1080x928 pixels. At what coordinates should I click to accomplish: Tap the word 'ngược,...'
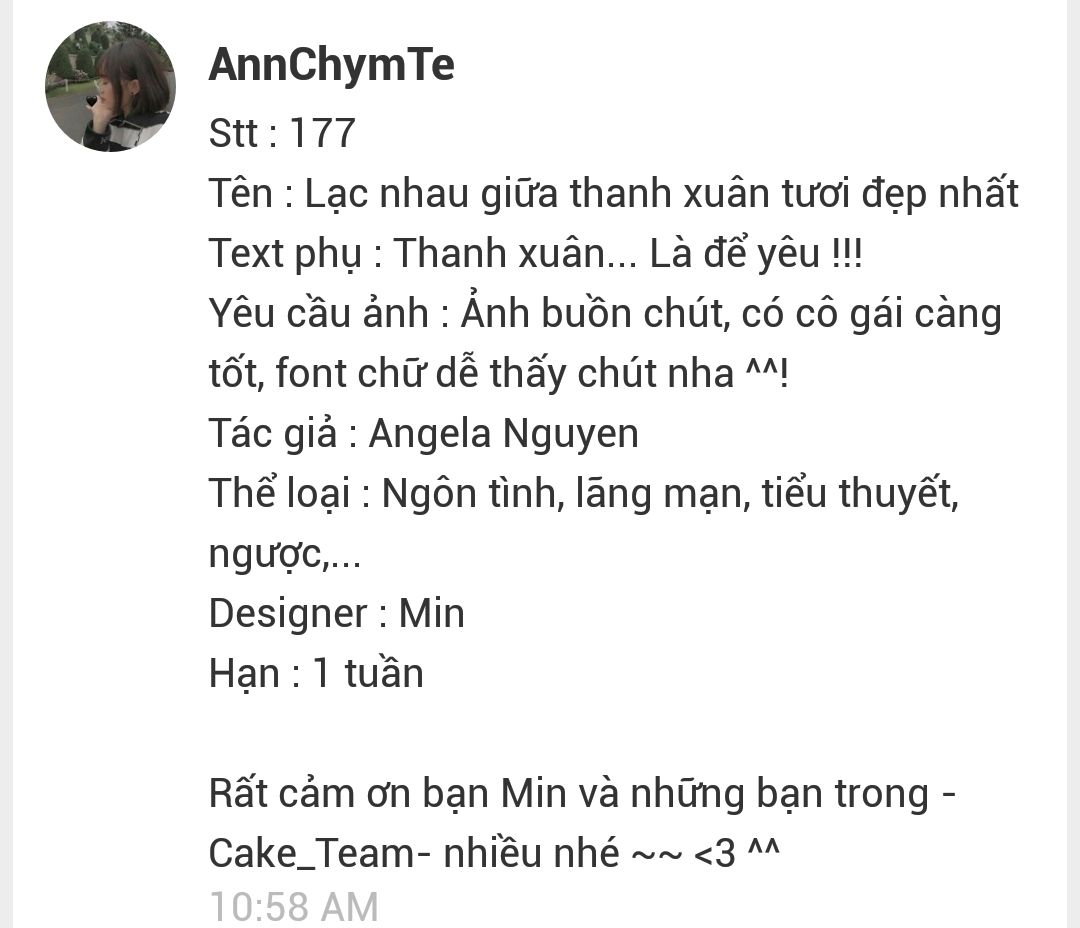[x=284, y=554]
